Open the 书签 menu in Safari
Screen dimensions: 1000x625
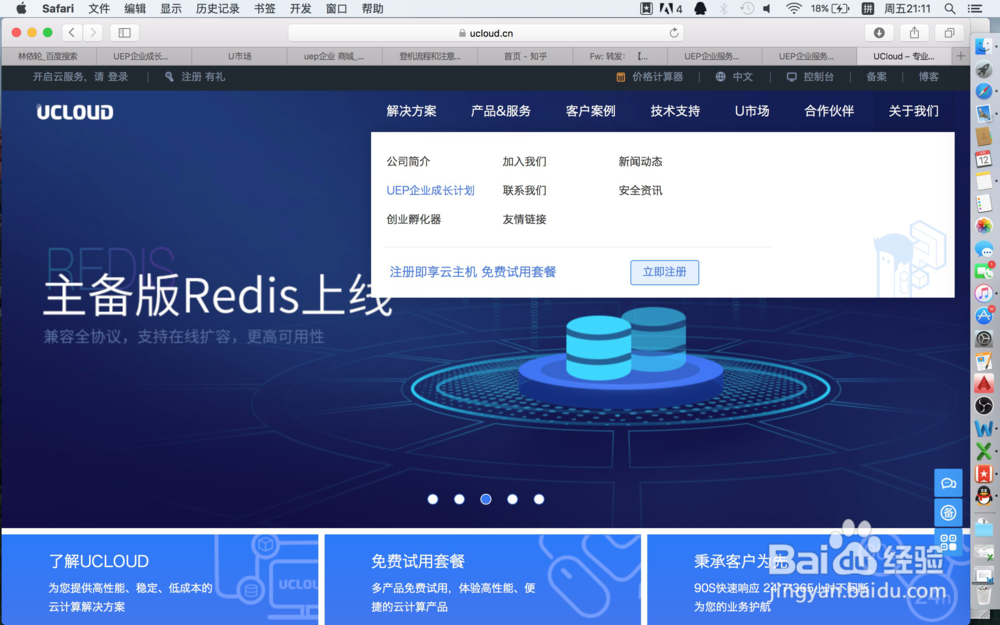[264, 9]
